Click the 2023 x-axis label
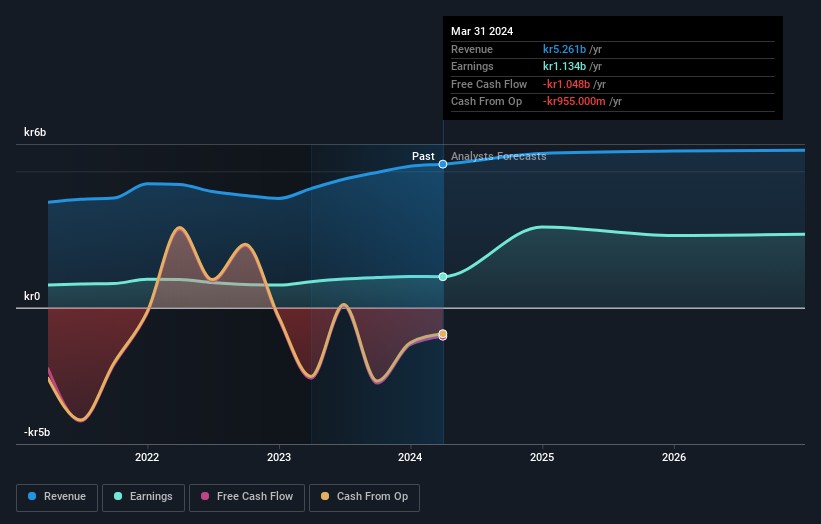Image resolution: width=821 pixels, height=524 pixels. click(x=279, y=457)
